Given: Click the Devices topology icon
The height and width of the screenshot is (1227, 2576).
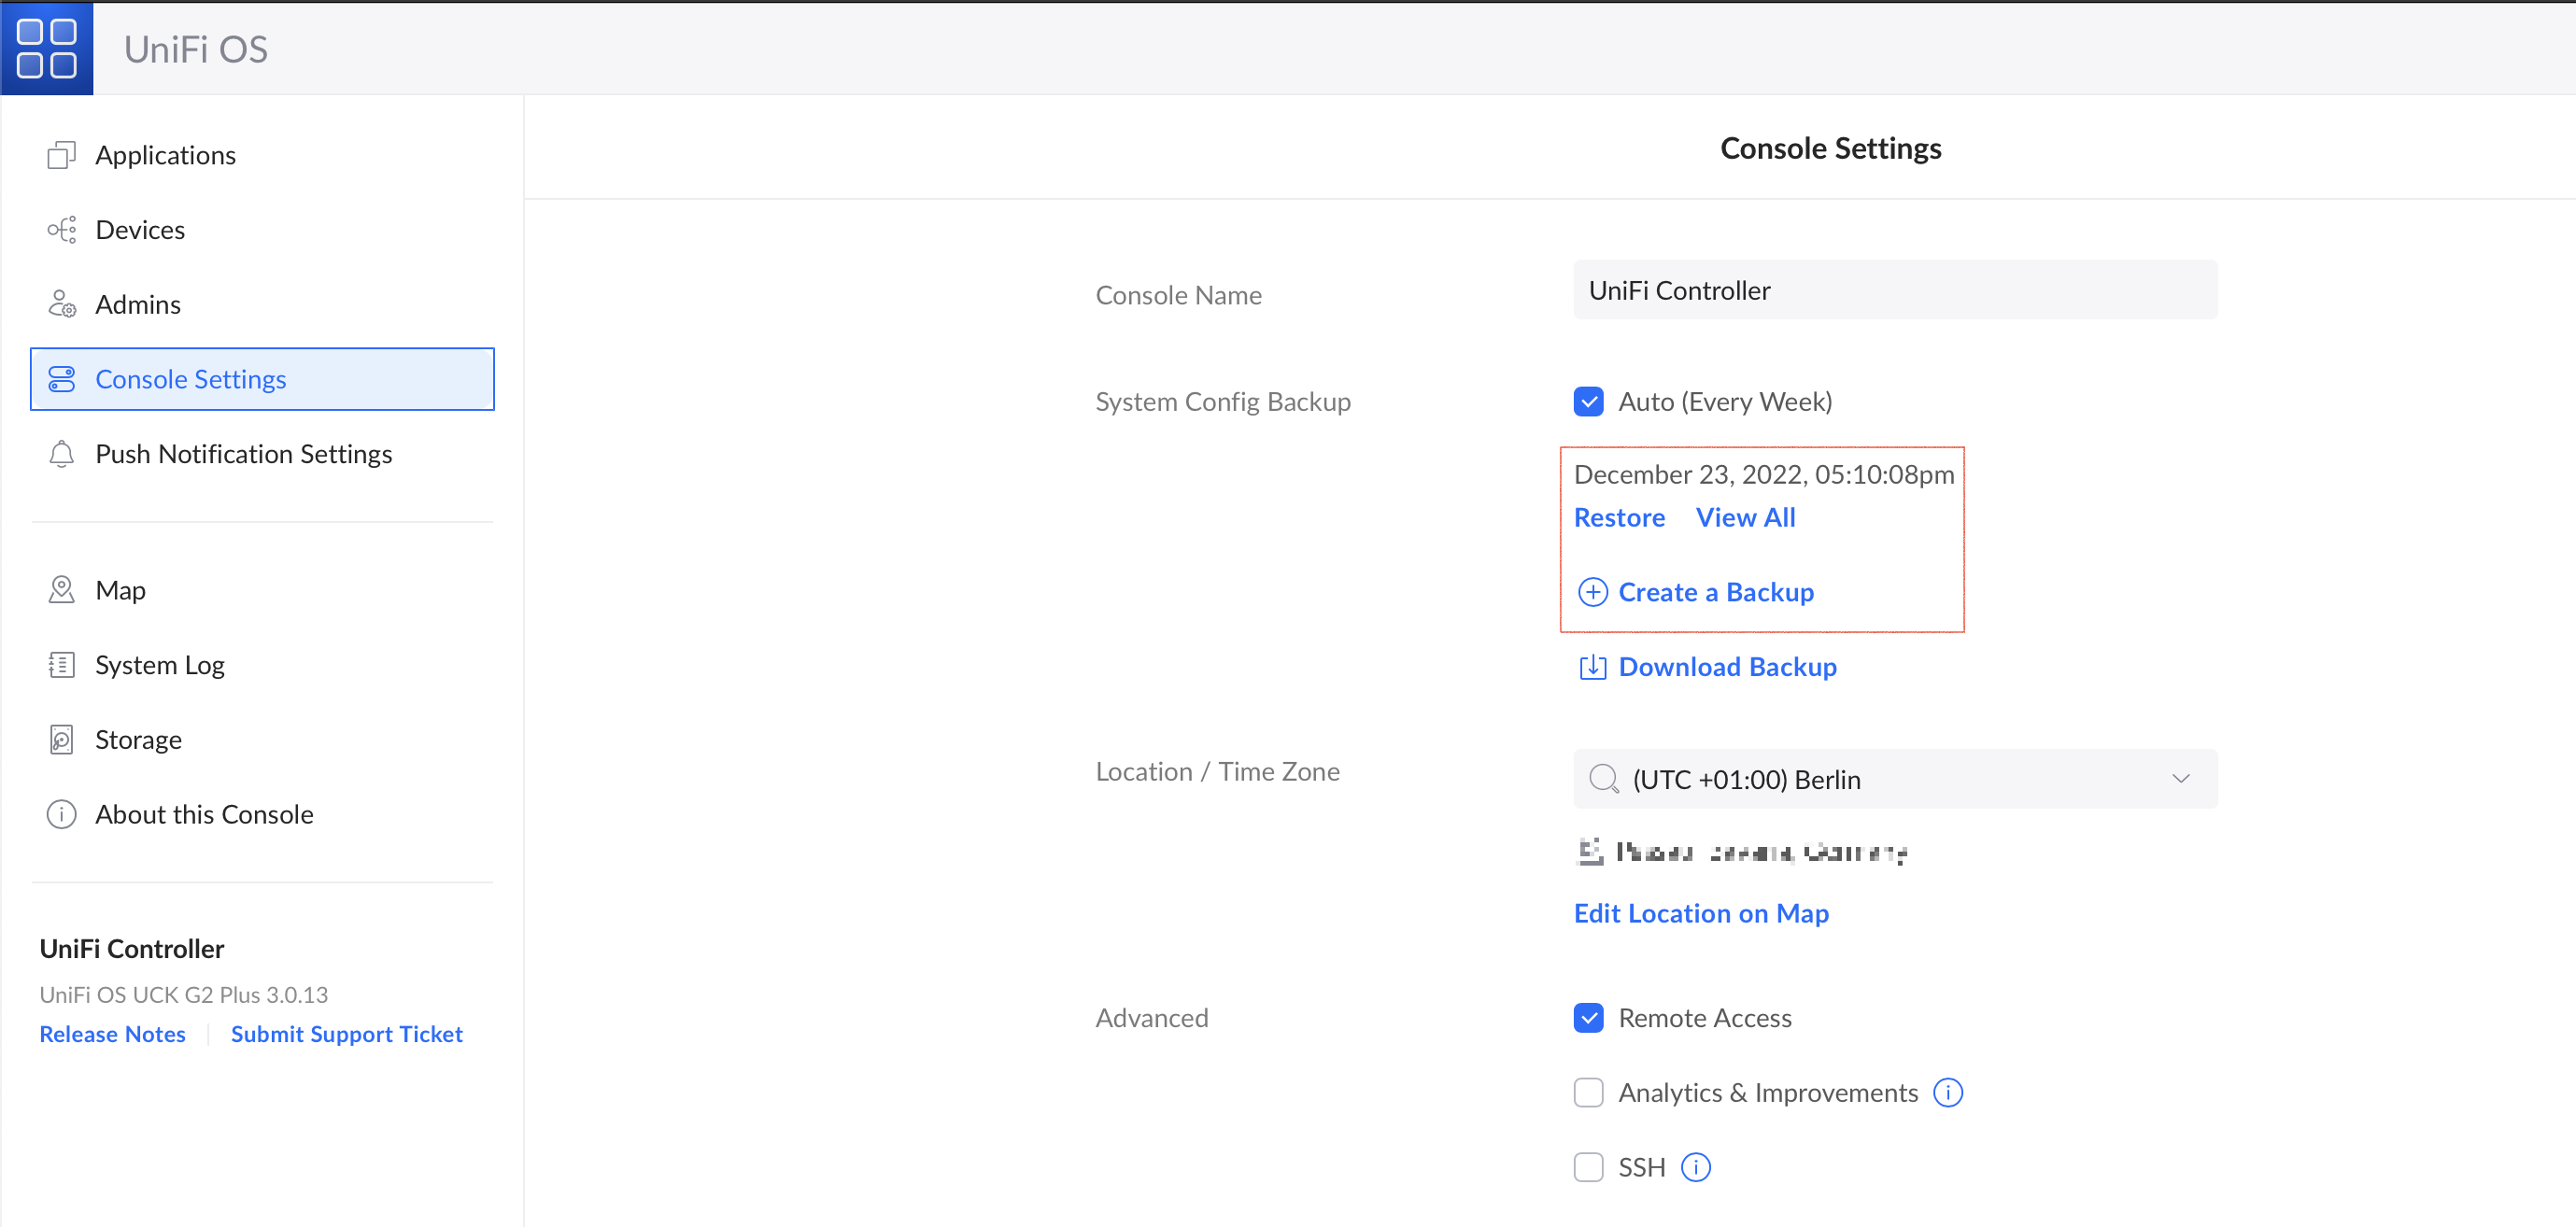Looking at the screenshot, I should click(61, 230).
